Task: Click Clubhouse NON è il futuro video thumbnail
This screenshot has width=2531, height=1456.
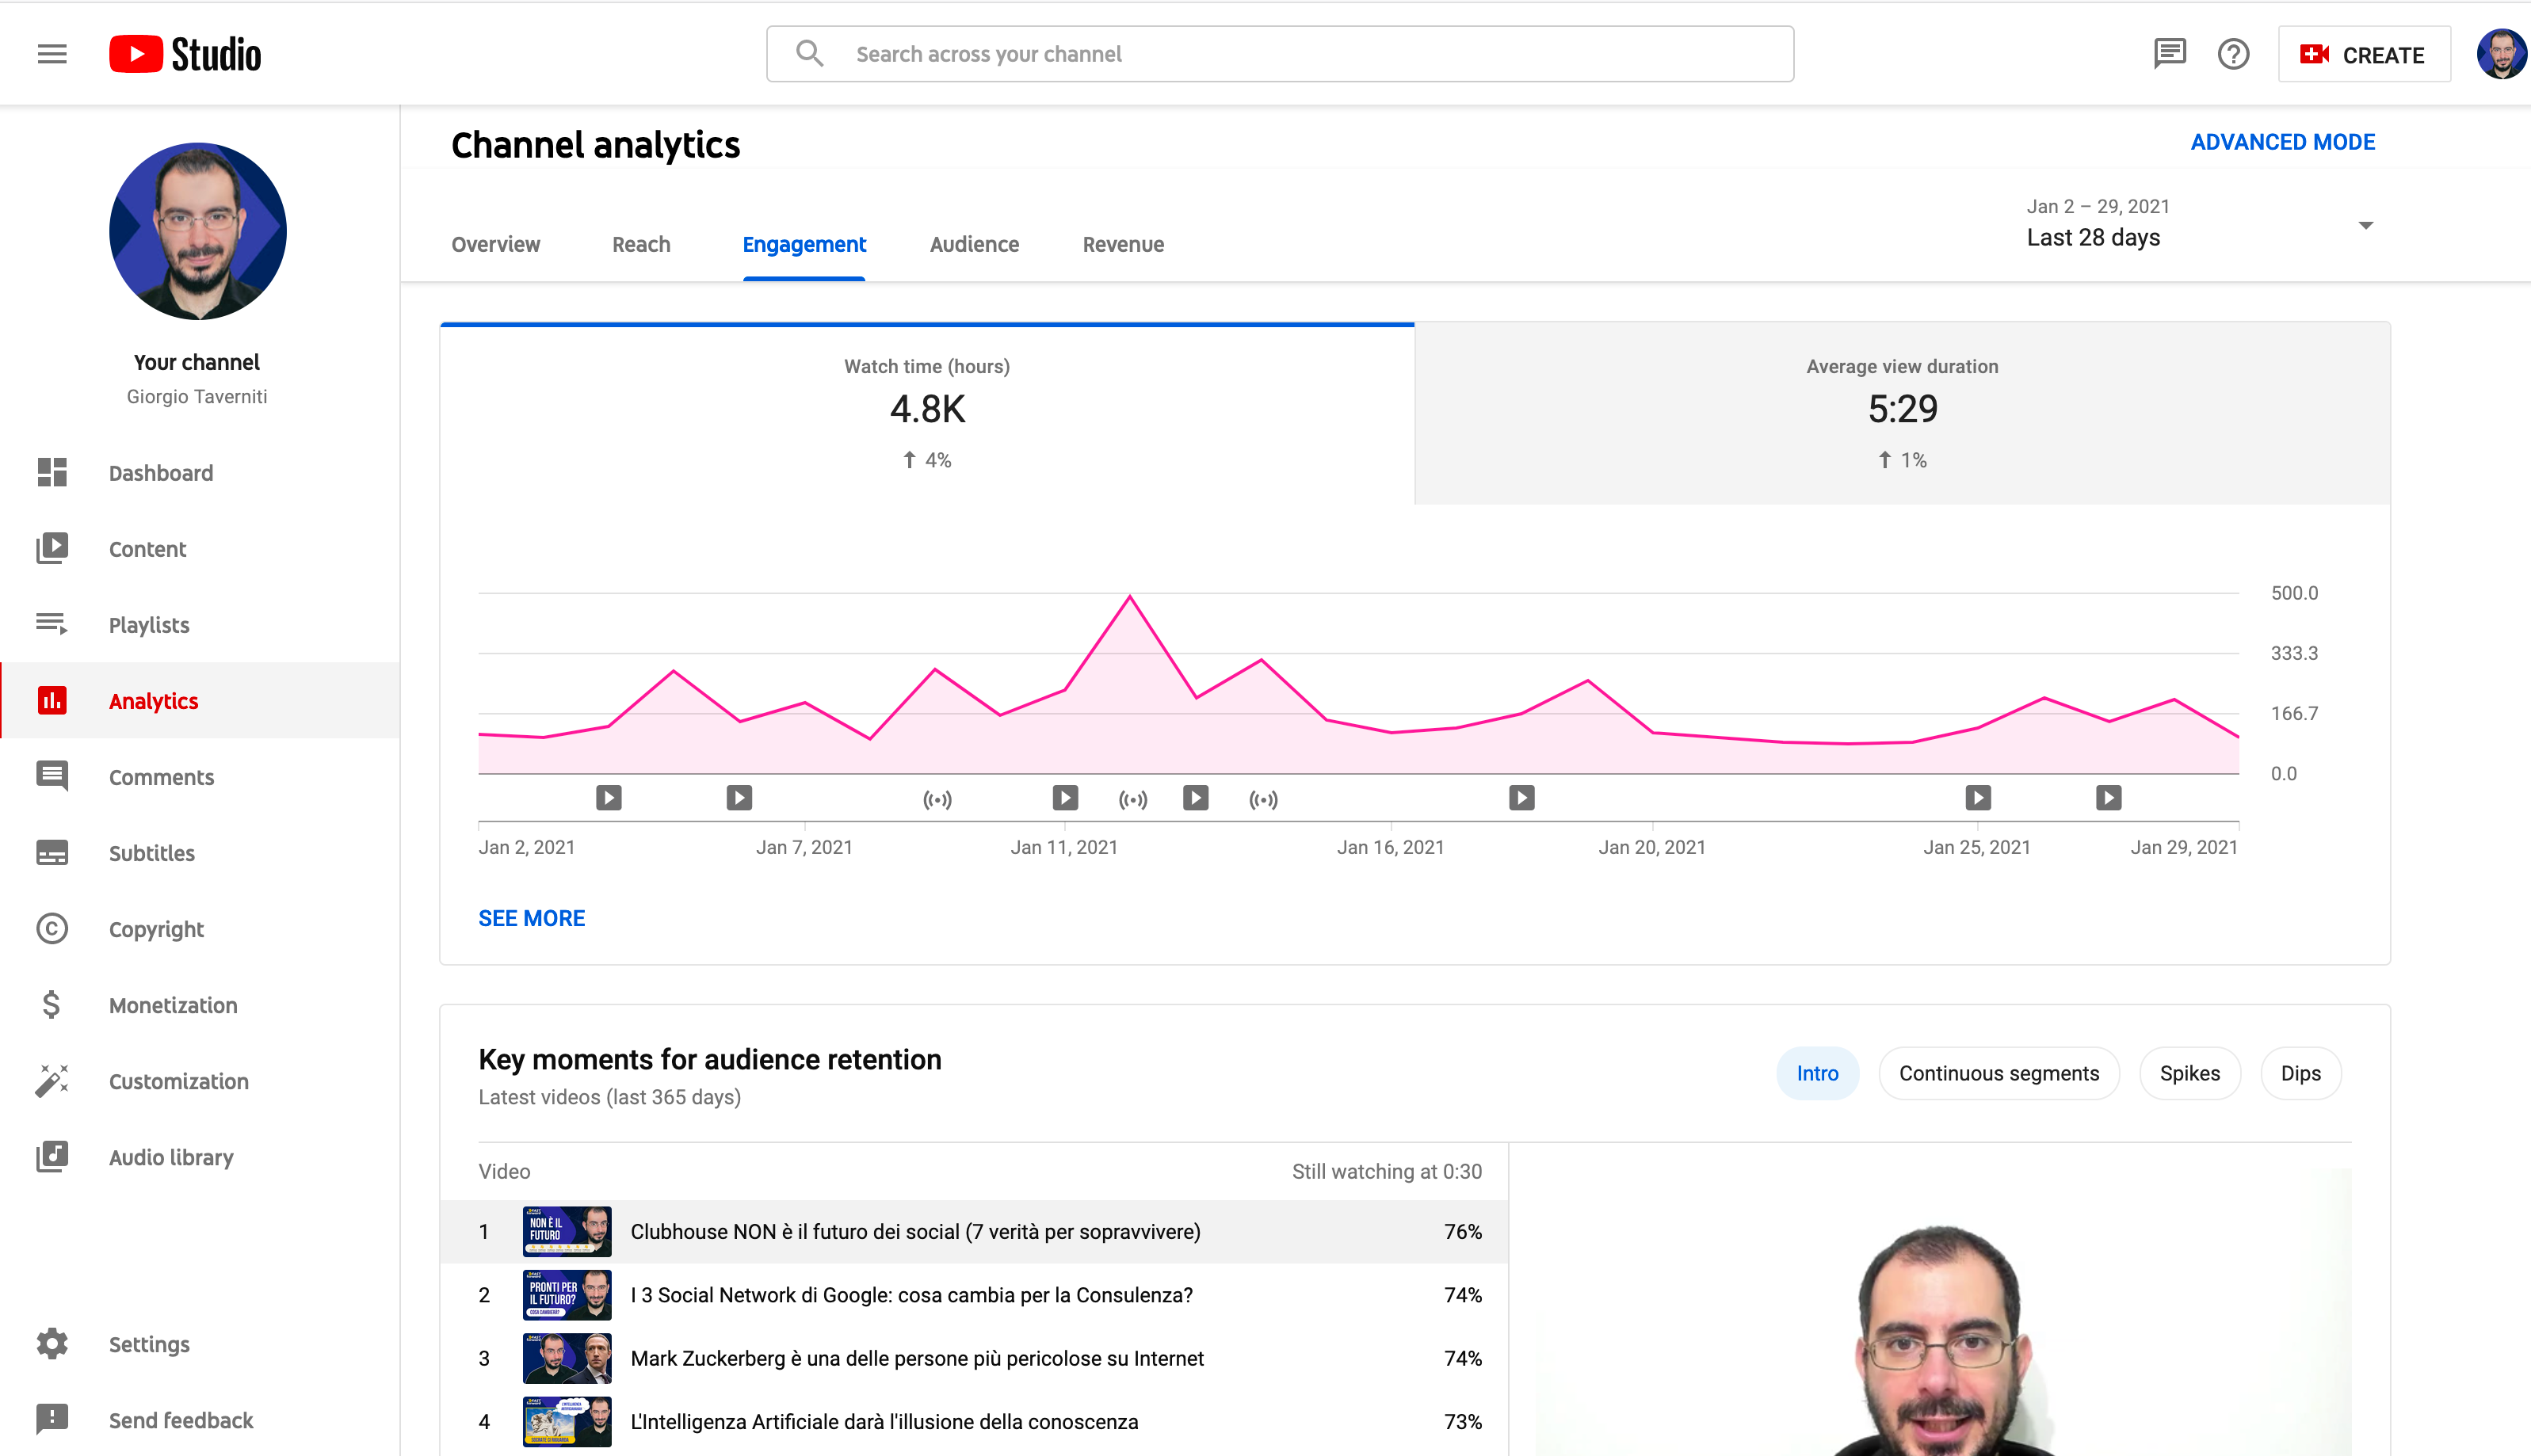Action: tap(567, 1231)
